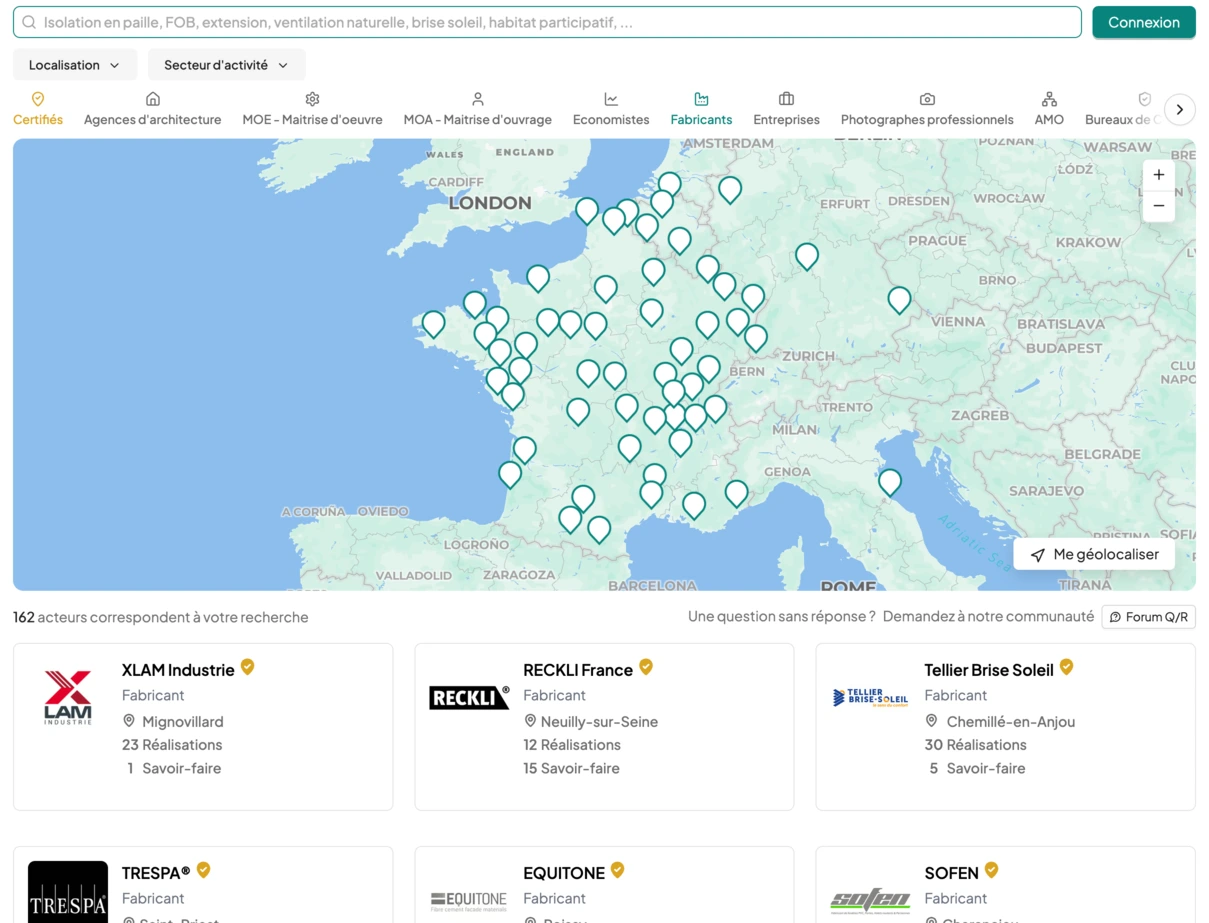Click the TRESPA logo thumbnail
This screenshot has width=1209, height=923.
click(x=68, y=892)
